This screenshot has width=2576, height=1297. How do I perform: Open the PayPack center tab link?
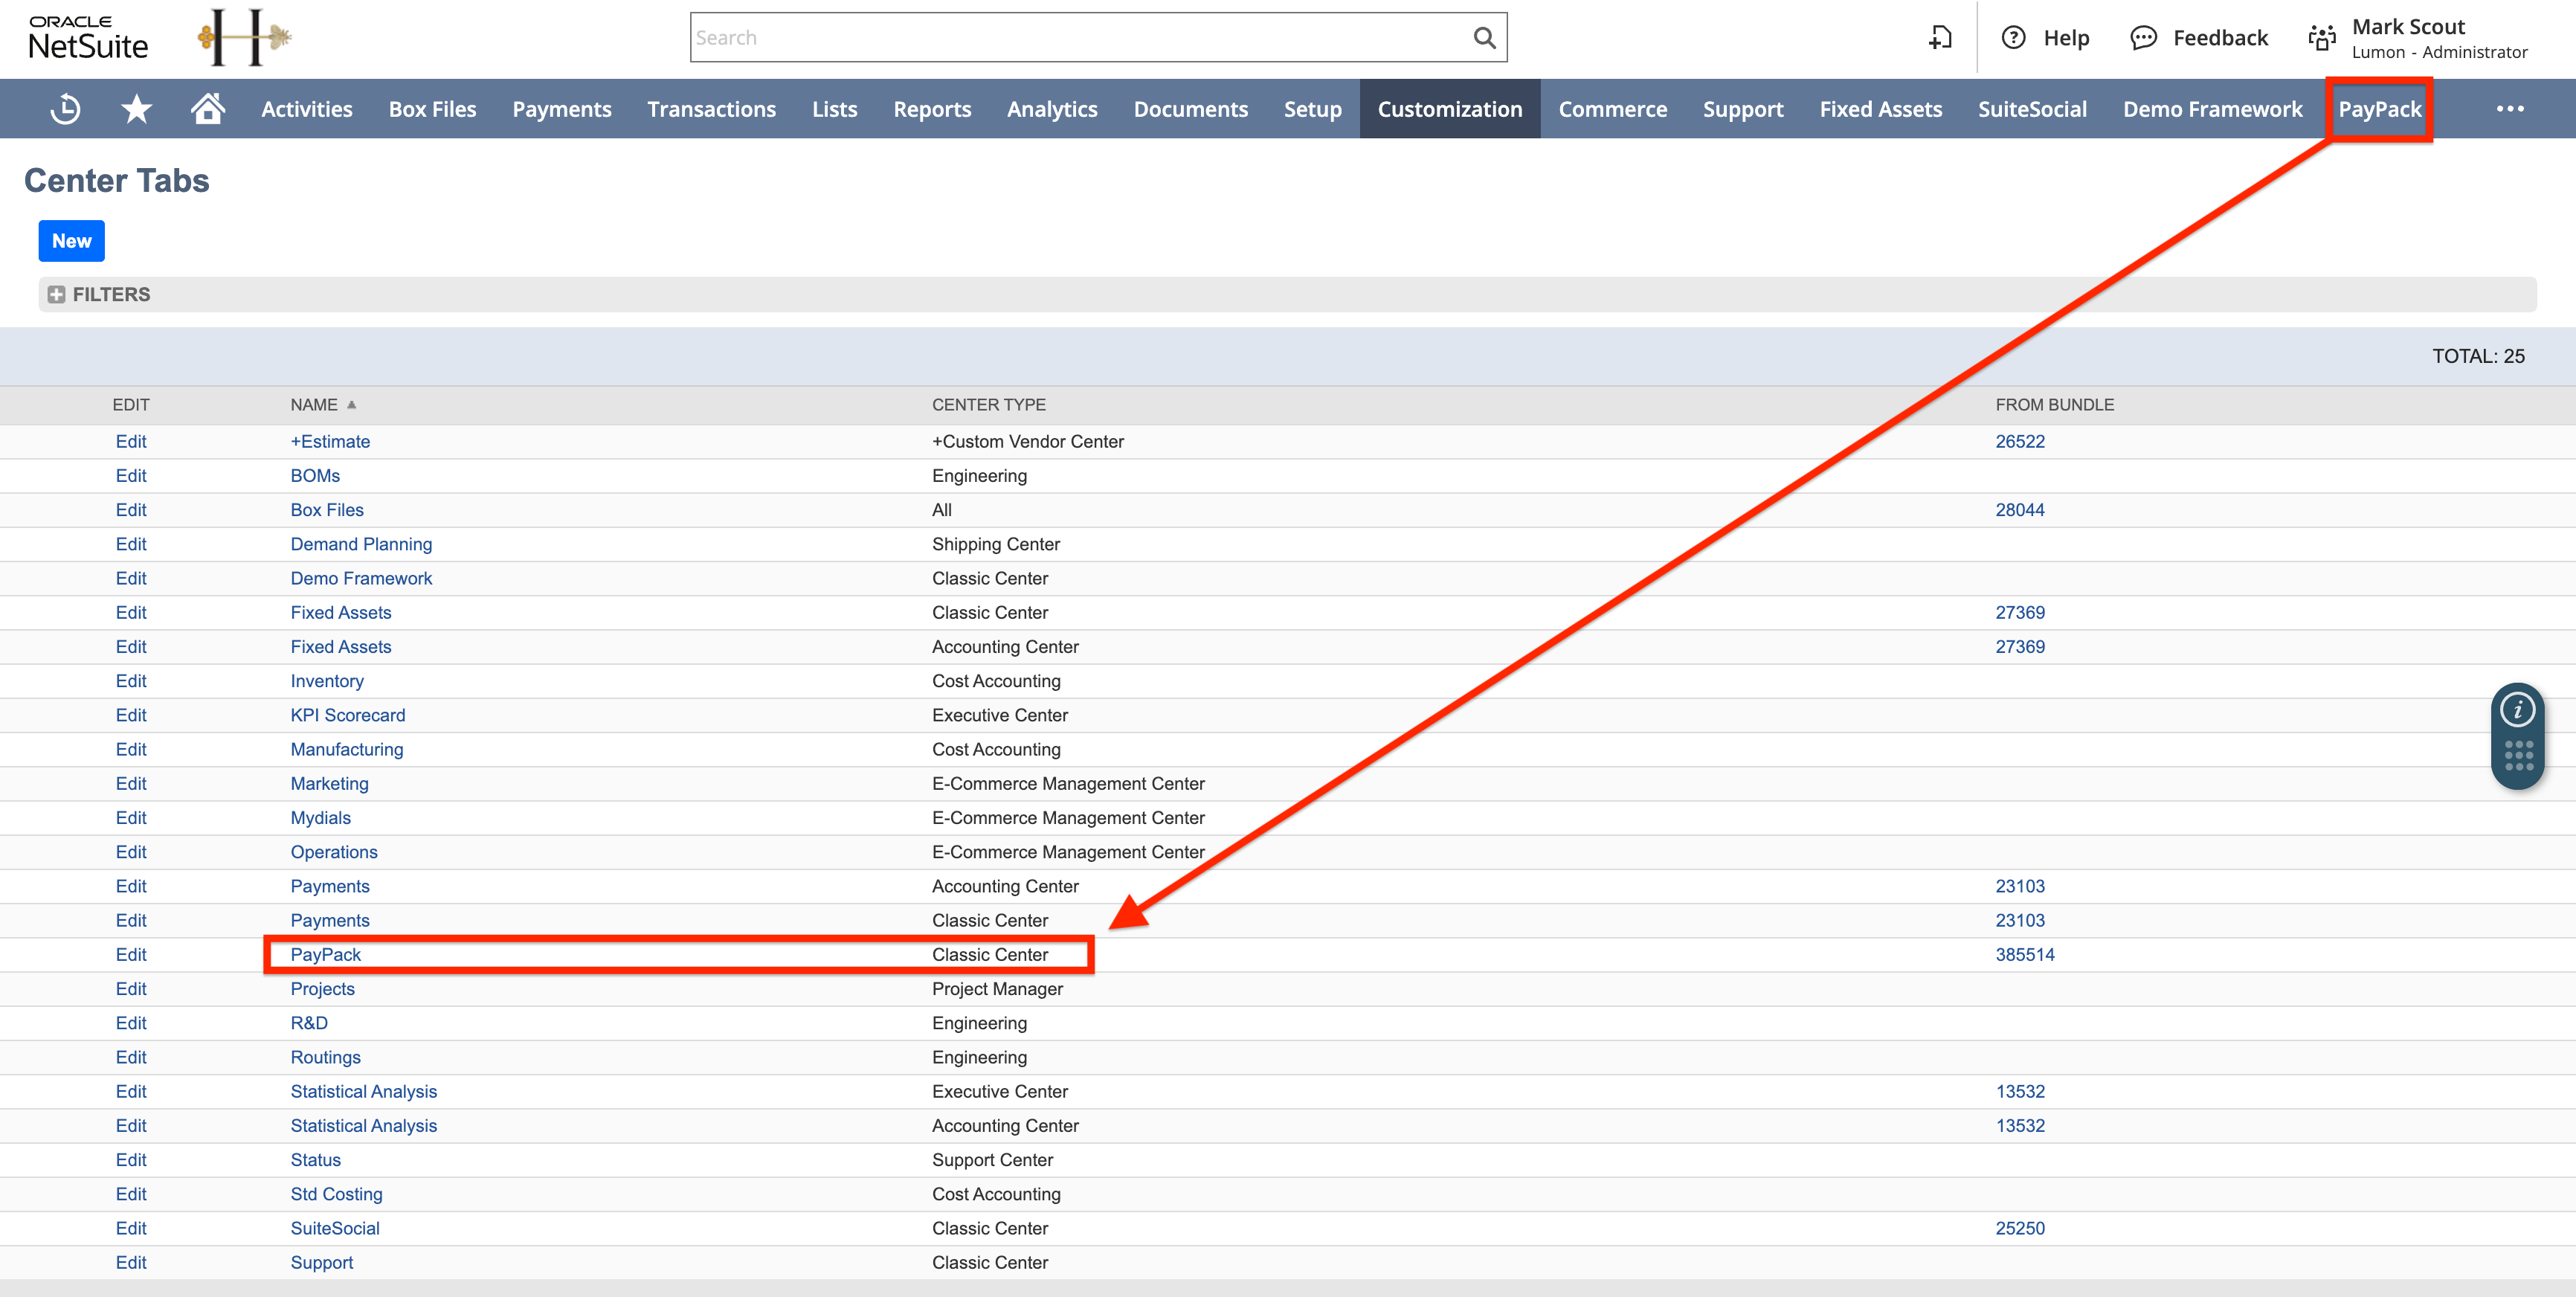(325, 954)
